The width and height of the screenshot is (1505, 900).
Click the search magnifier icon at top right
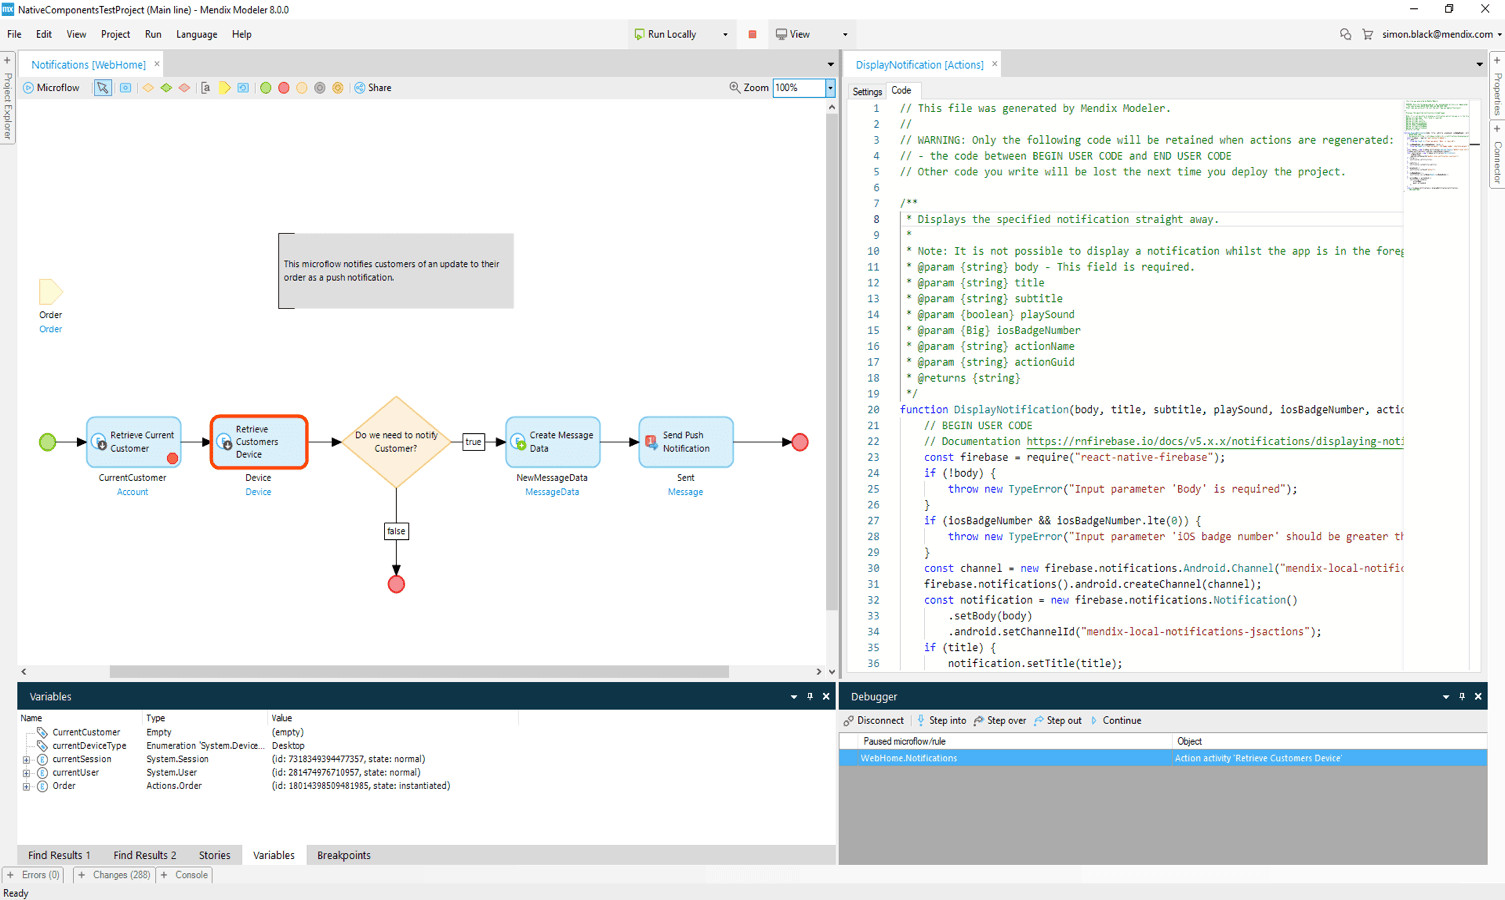[1345, 34]
